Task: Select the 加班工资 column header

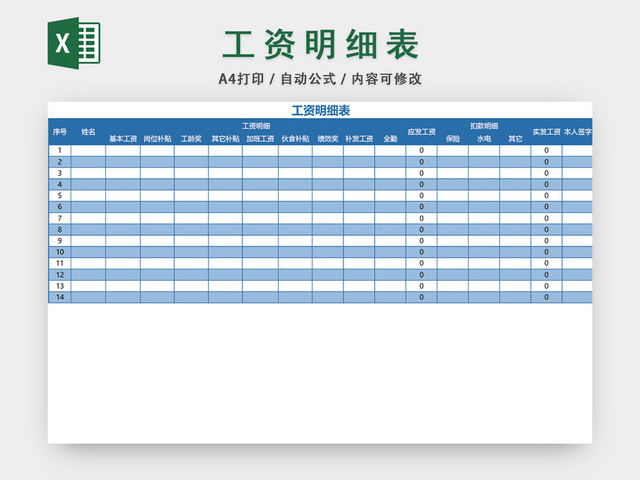Action: click(260, 139)
